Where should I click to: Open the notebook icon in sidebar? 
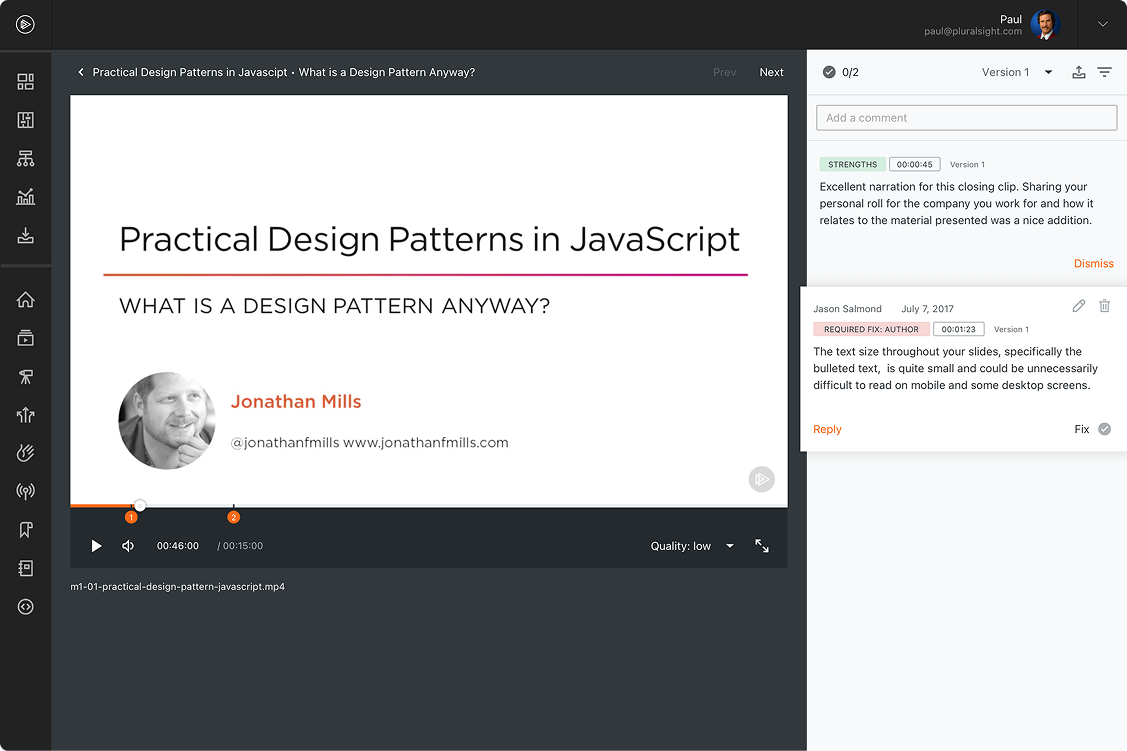point(25,568)
